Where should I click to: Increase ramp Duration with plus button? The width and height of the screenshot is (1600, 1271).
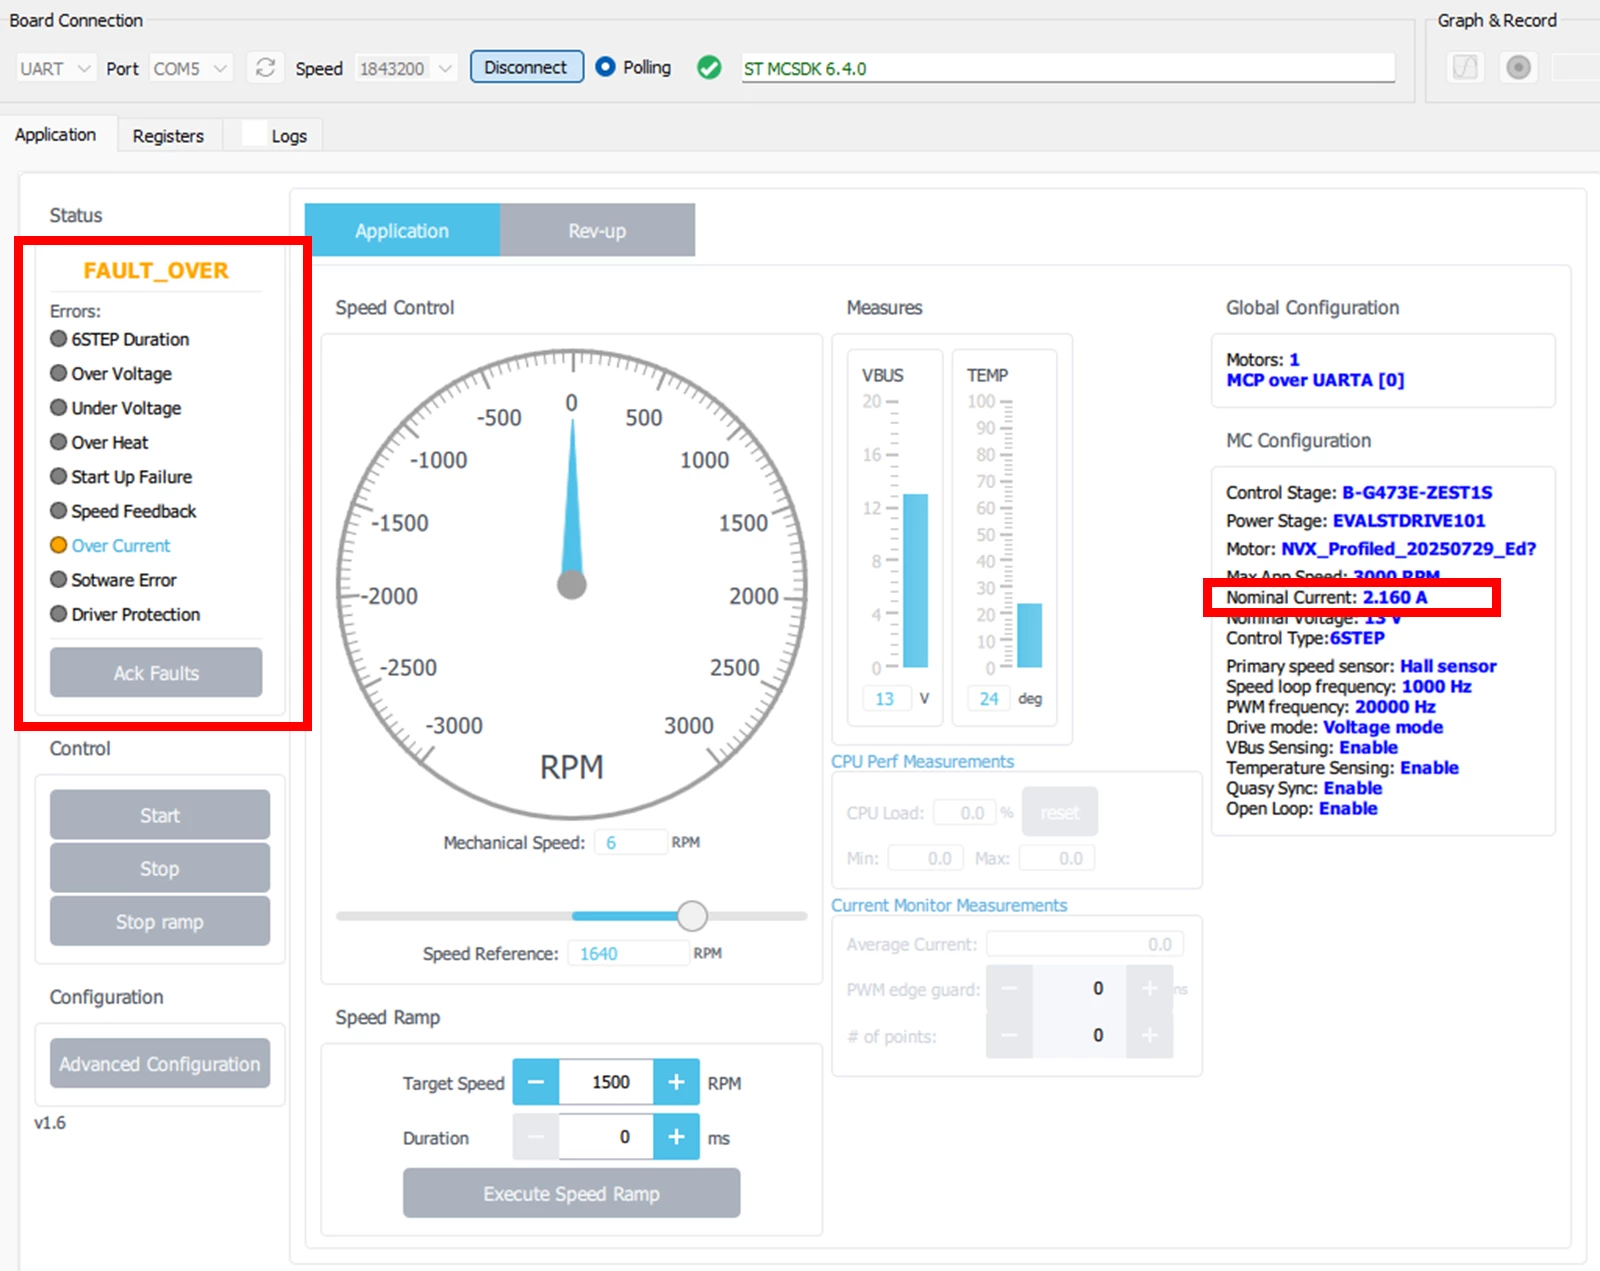pos(676,1137)
